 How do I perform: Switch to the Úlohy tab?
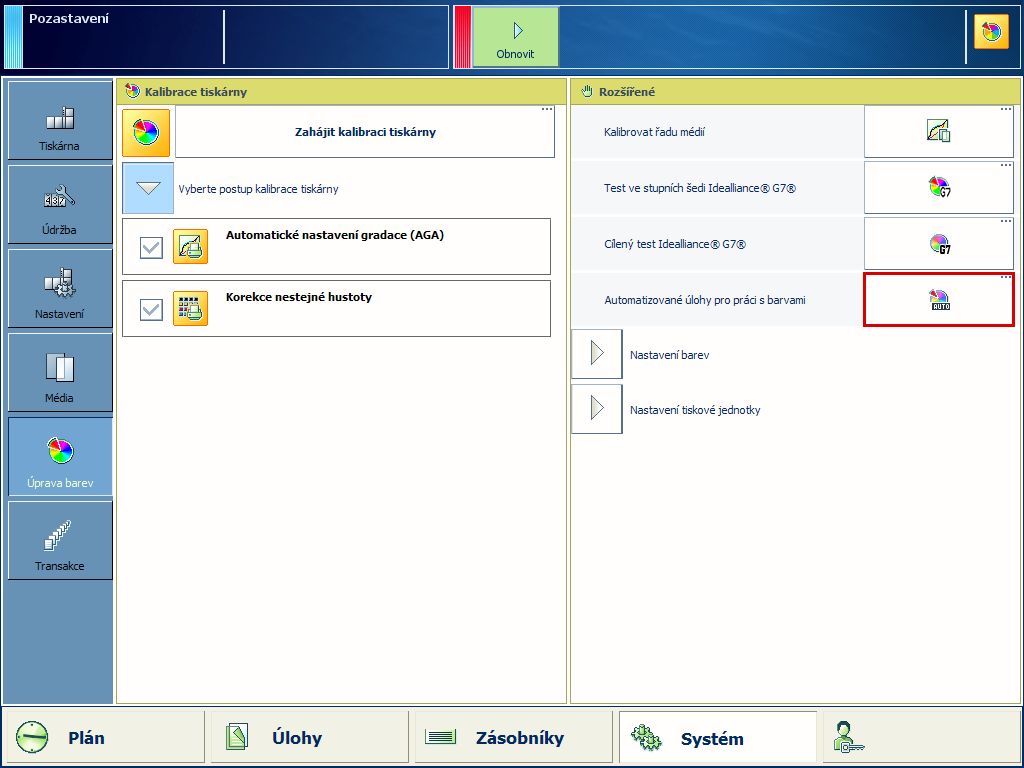coord(309,738)
